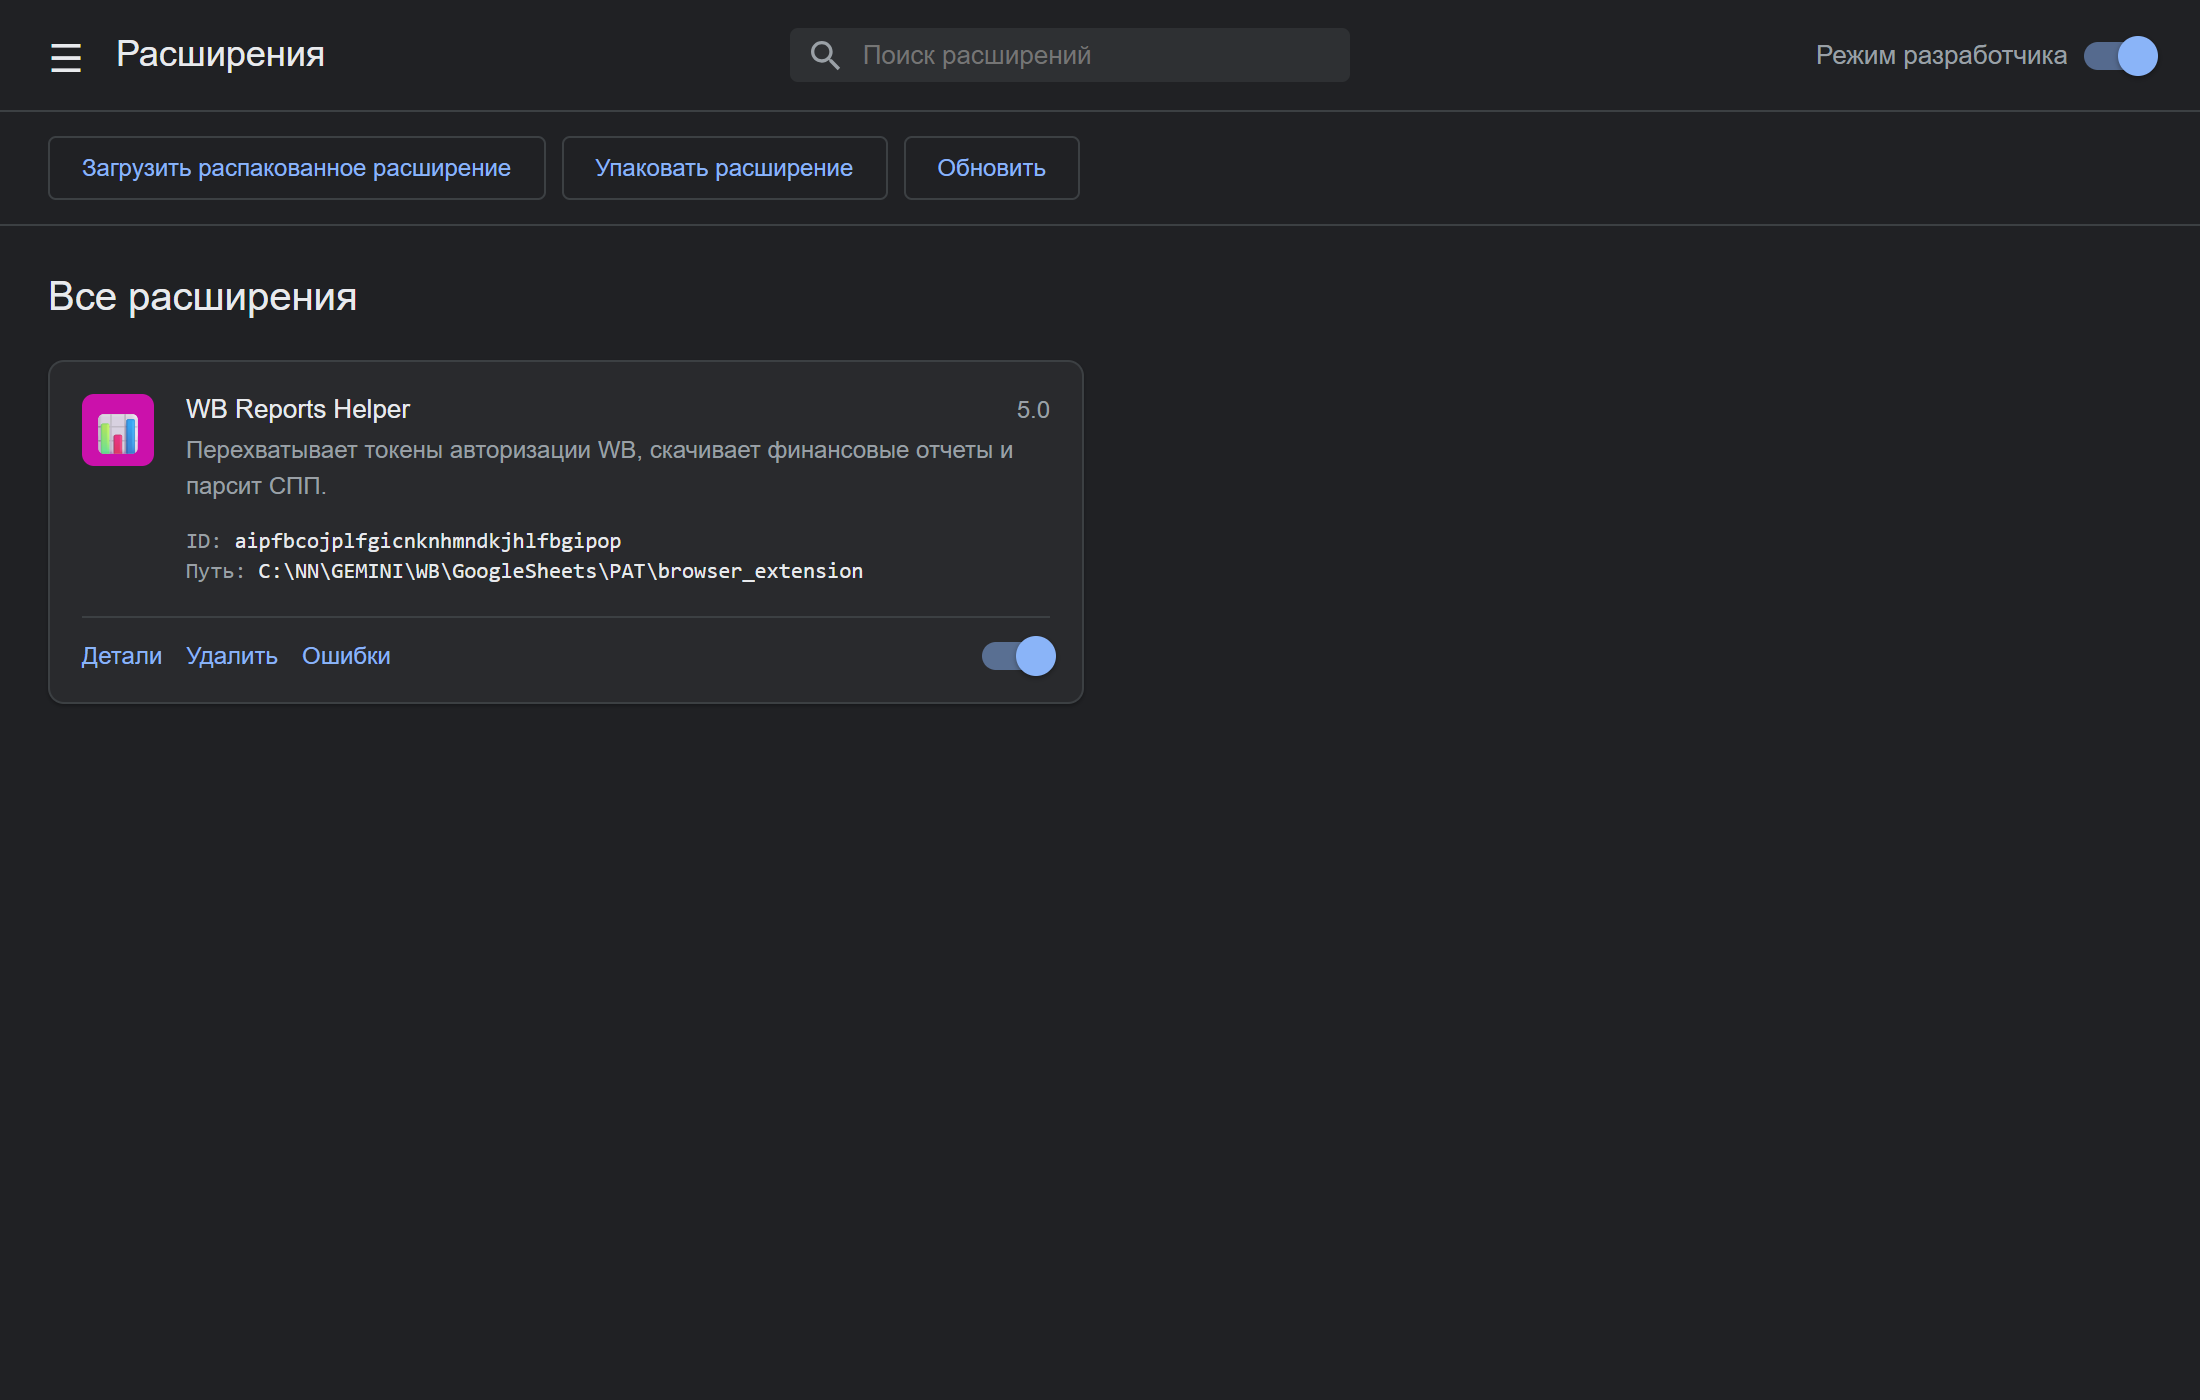Viewport: 2200px width, 1400px height.
Task: Click the Pack extension button
Action: (724, 168)
